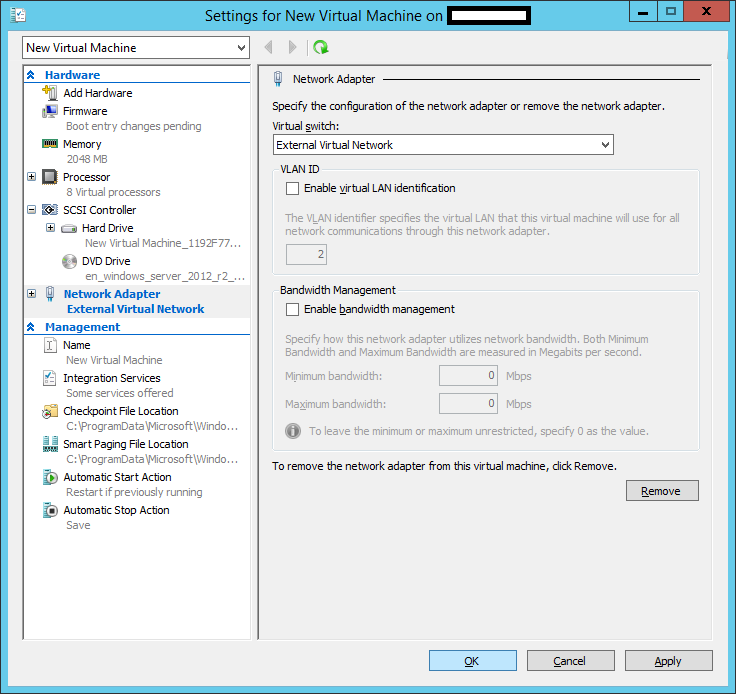Click the Minimum bandwidth field
The image size is (736, 694).
click(468, 376)
